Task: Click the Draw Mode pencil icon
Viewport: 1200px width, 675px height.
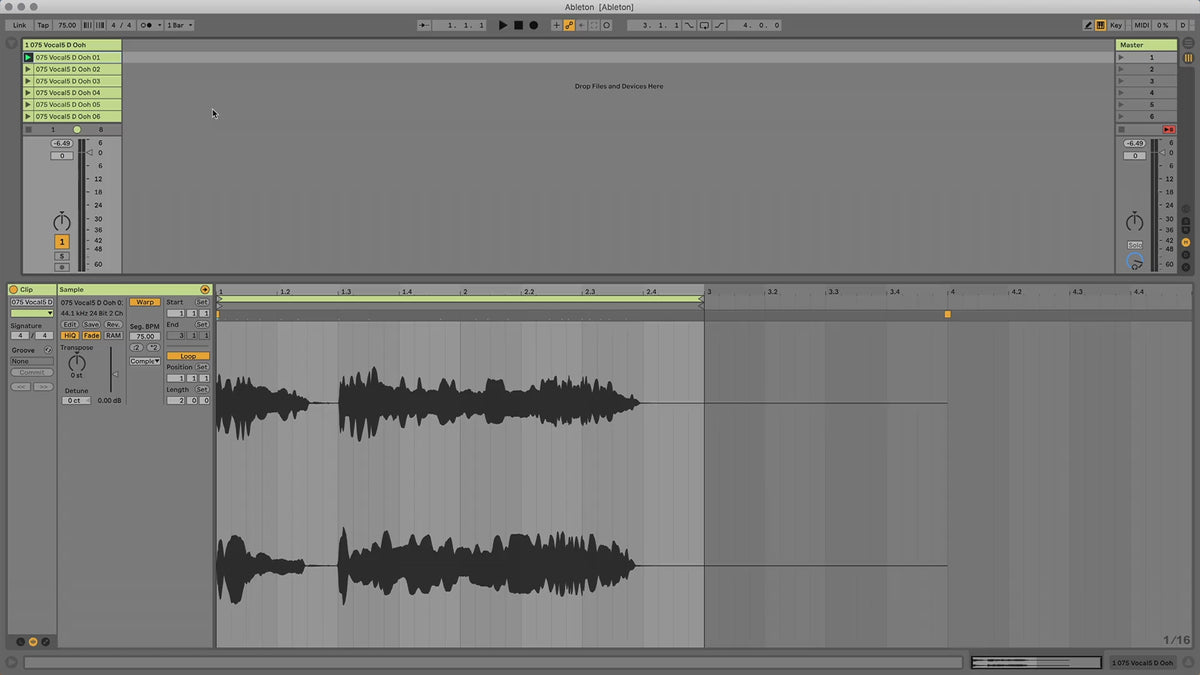Action: coord(1088,25)
